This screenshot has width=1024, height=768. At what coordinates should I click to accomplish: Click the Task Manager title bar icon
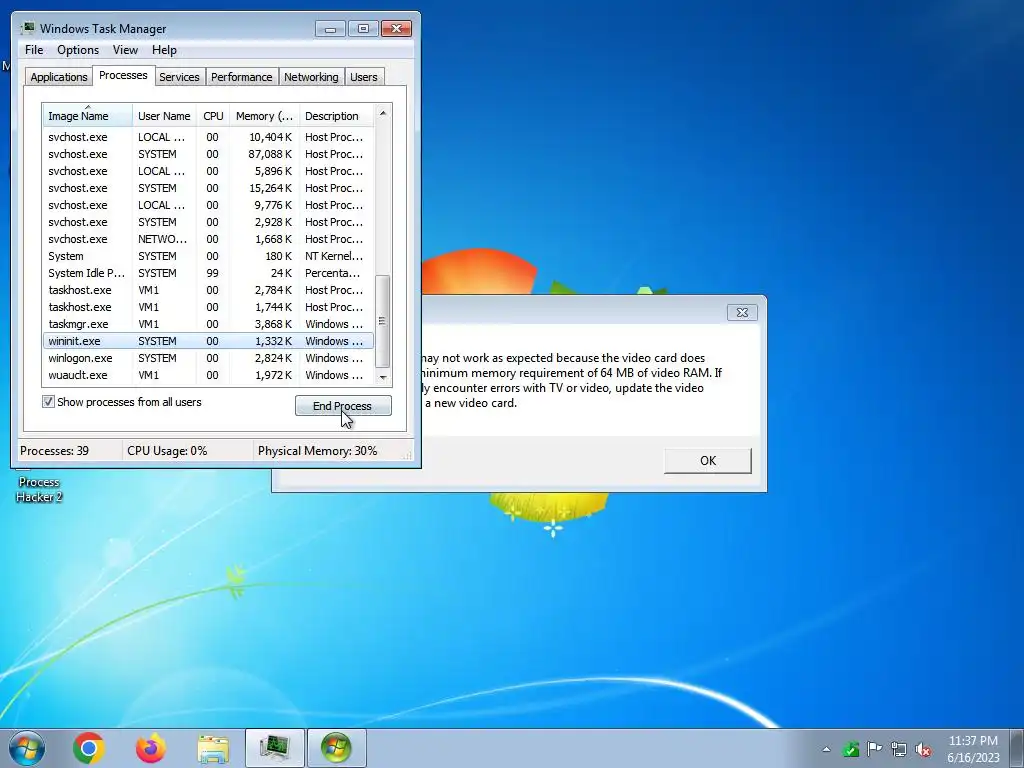click(27, 28)
